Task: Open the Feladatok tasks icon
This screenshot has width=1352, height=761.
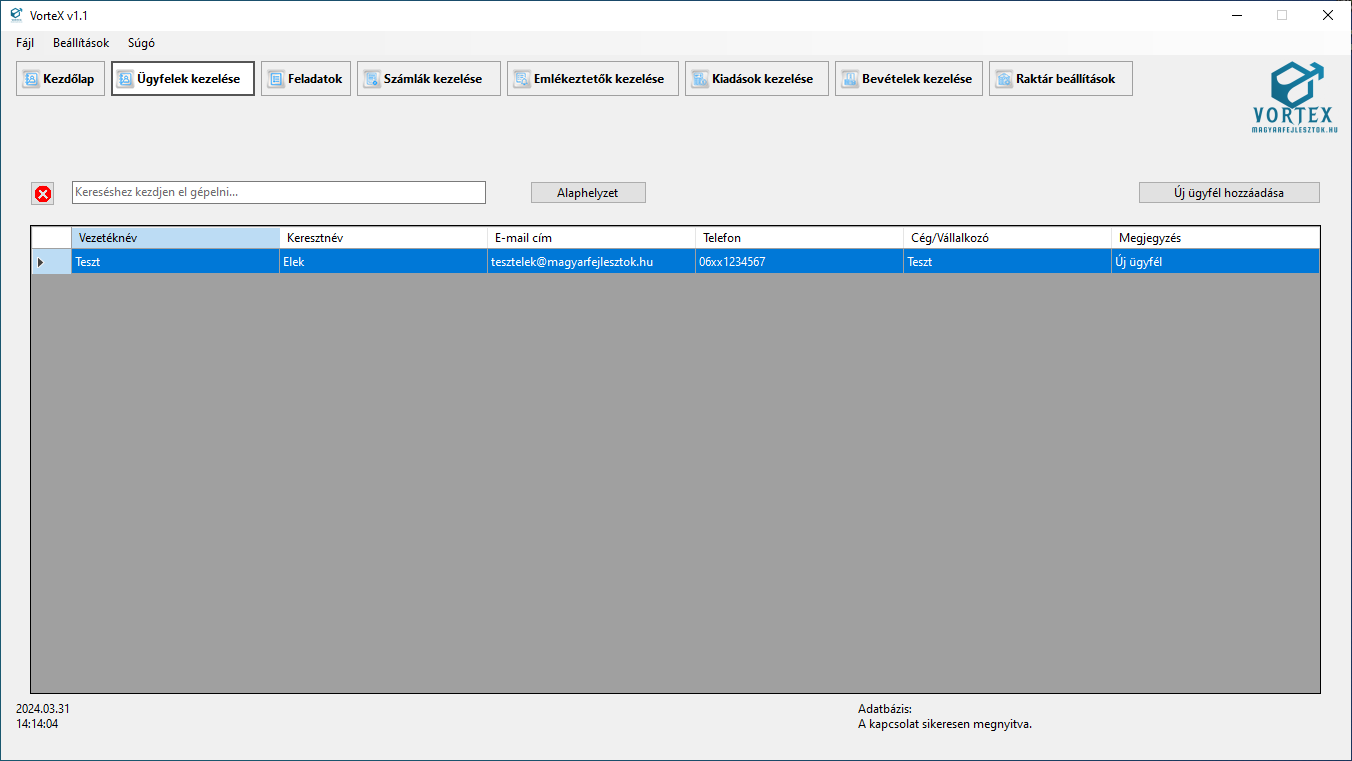Action: tap(276, 79)
